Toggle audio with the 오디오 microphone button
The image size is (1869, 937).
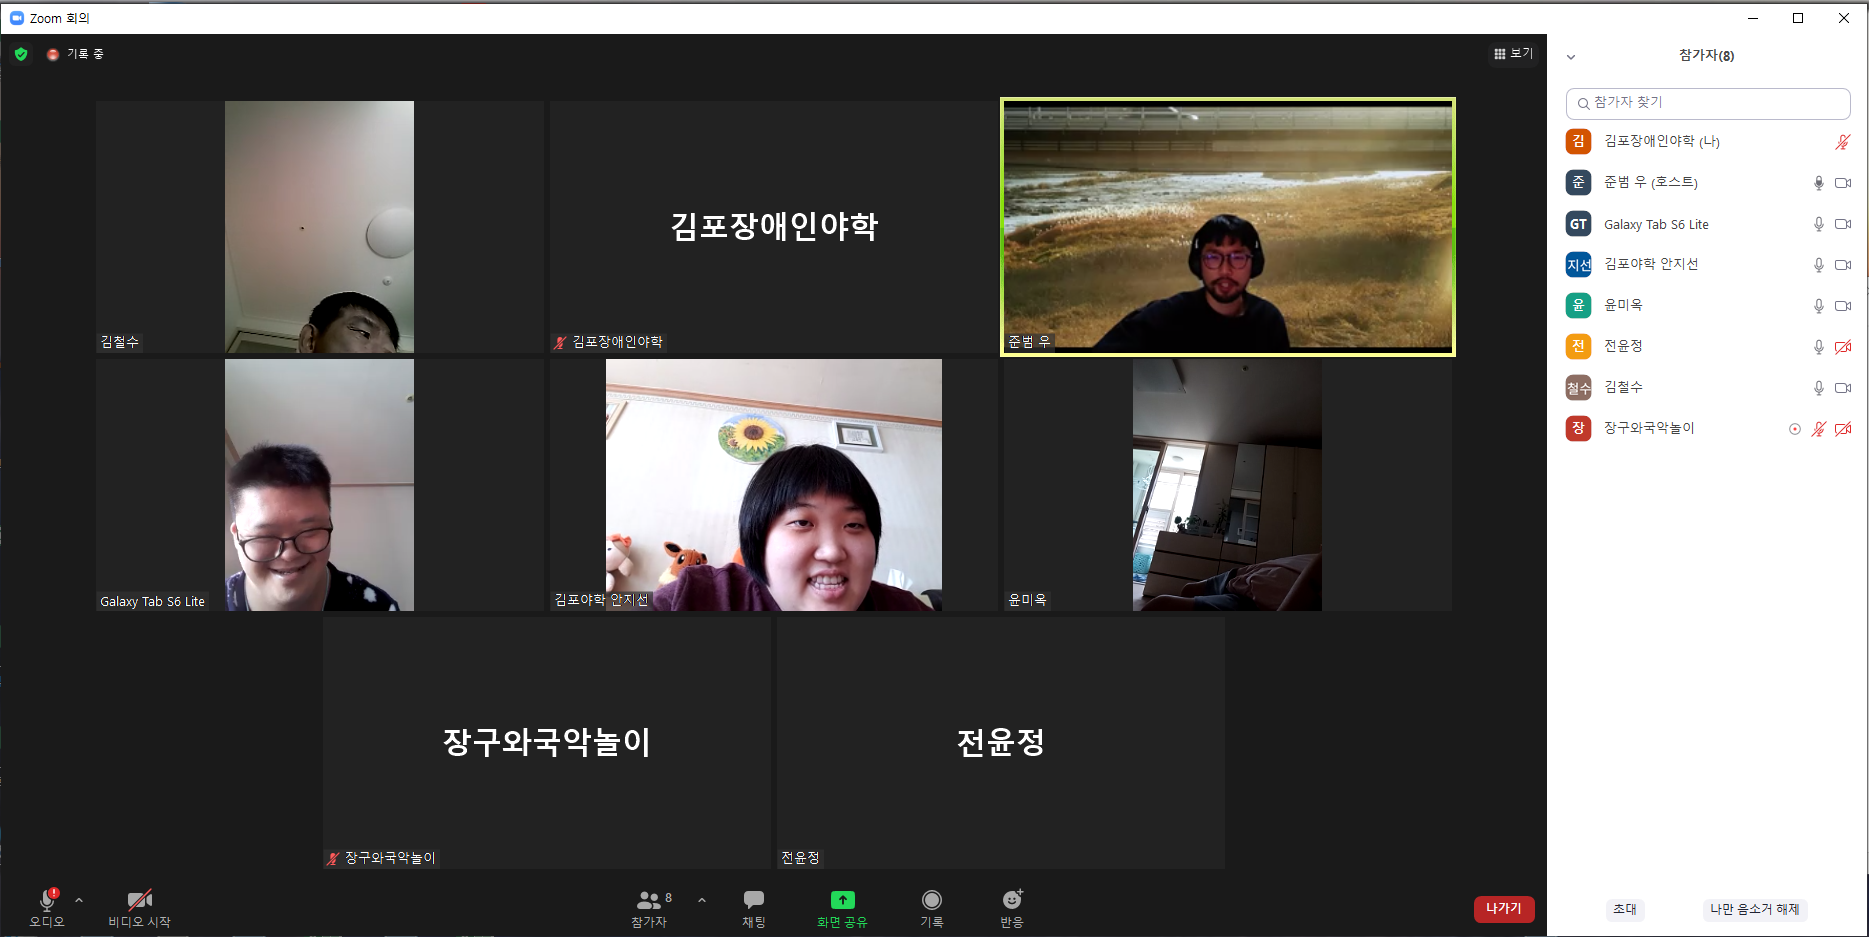47,908
